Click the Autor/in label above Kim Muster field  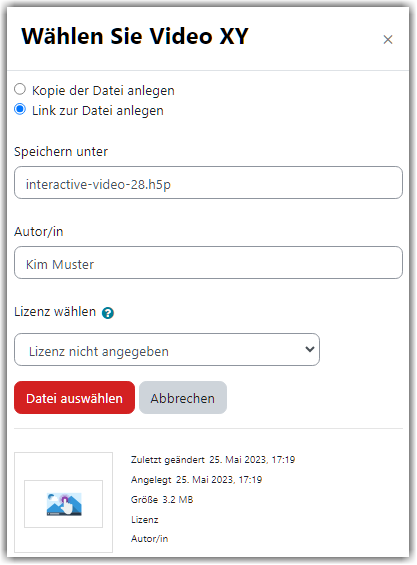click(x=39, y=232)
